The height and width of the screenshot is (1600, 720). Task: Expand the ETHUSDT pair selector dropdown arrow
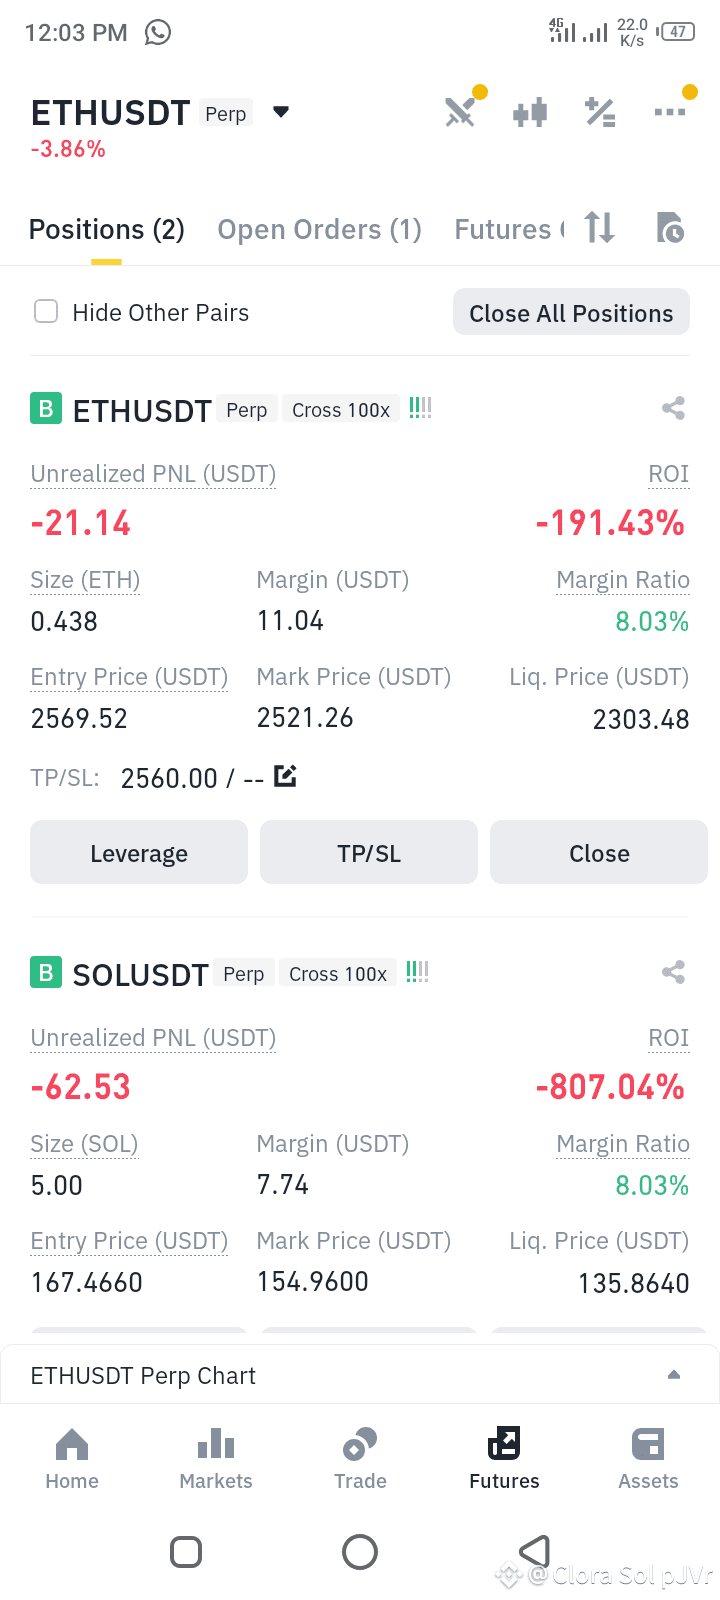[281, 112]
